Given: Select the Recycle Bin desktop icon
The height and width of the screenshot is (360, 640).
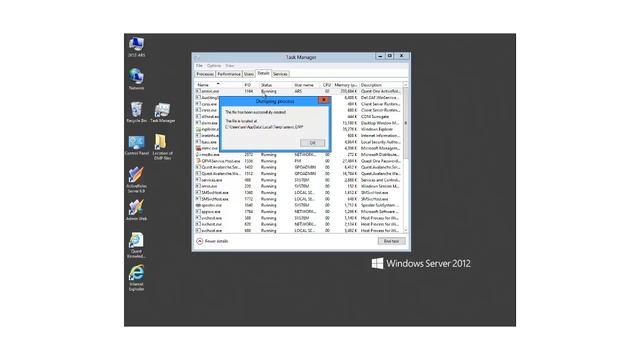Looking at the screenshot, I should (136, 112).
